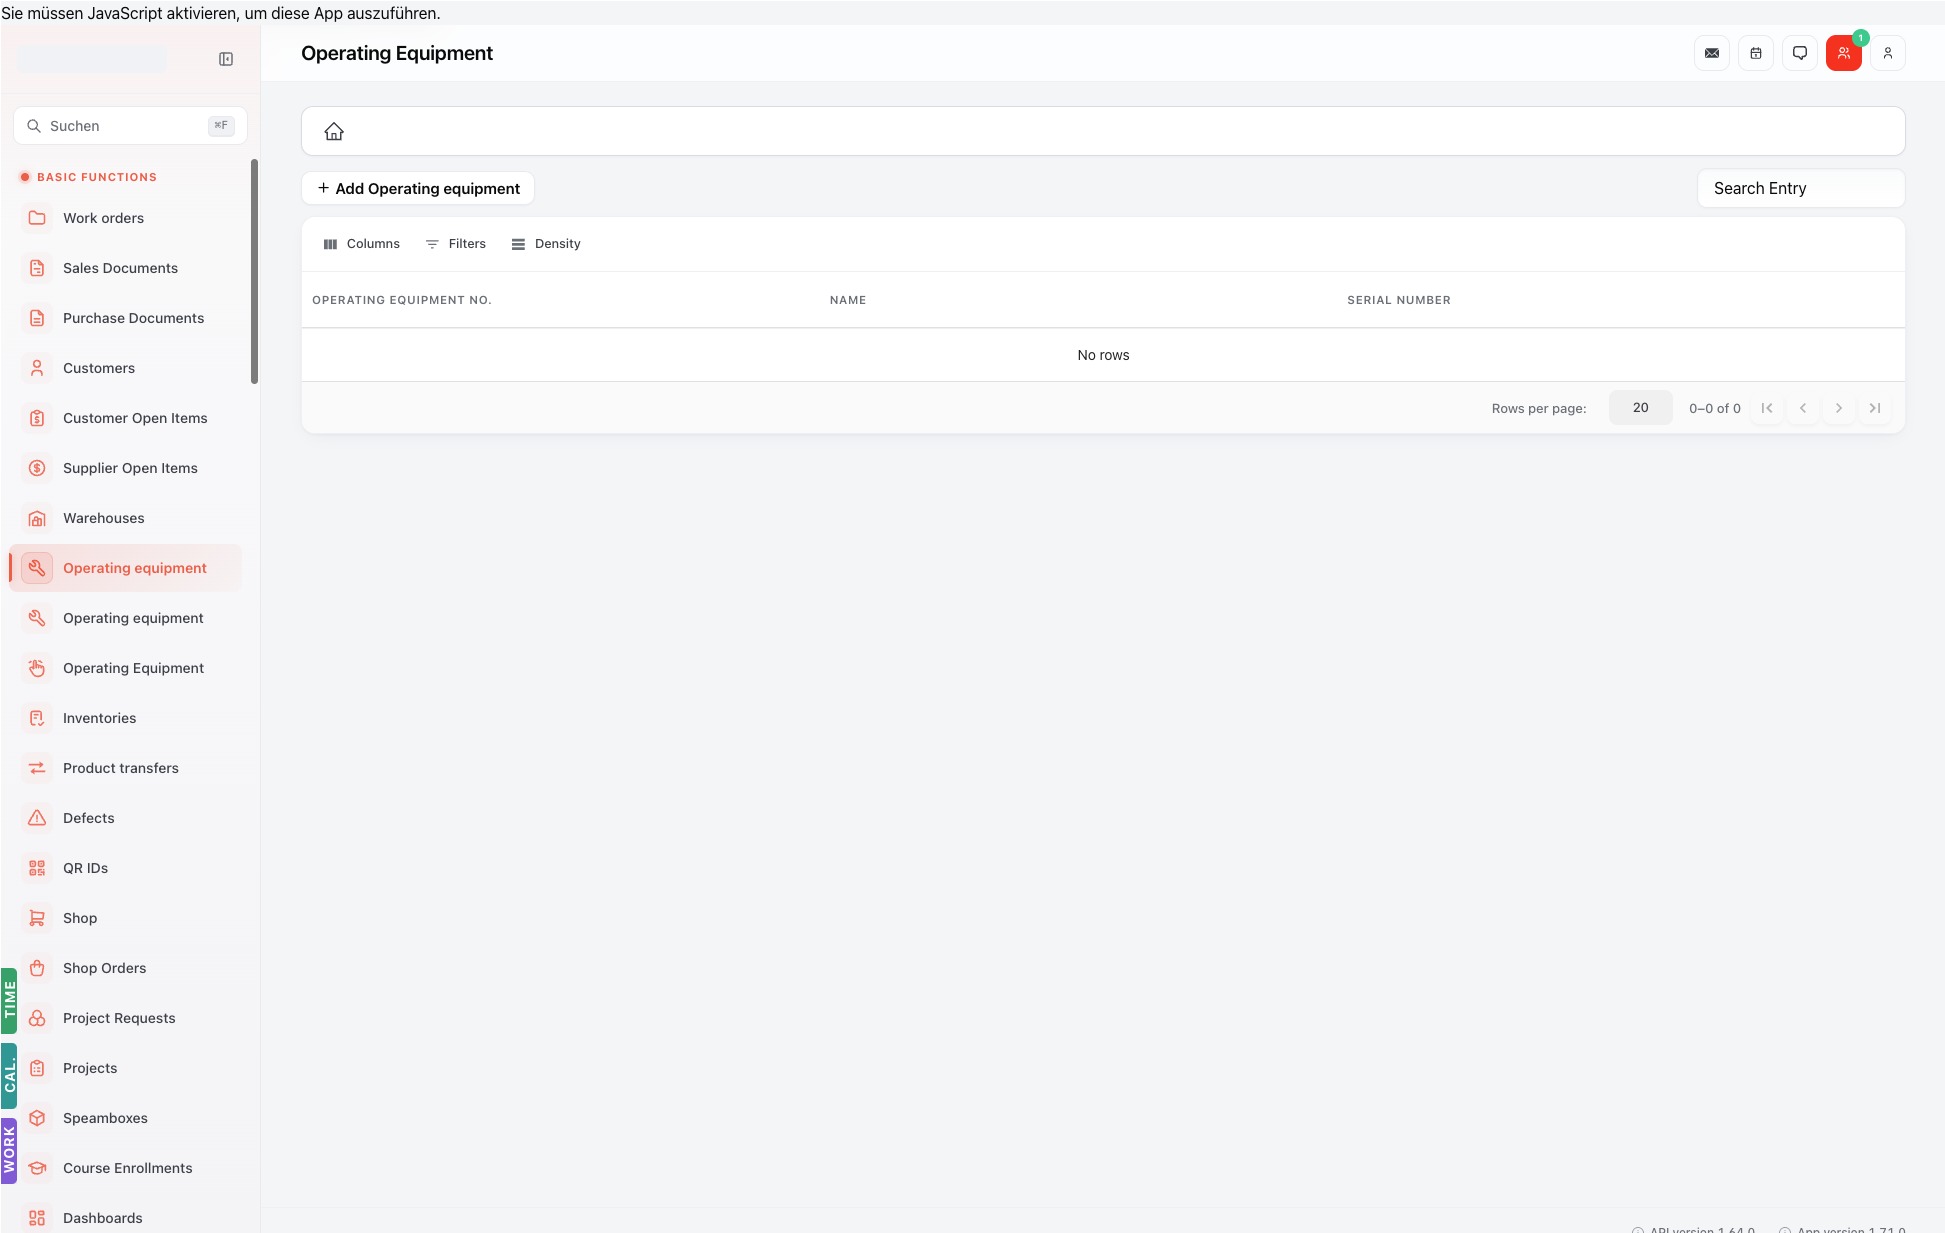Click the Suchen sidebar search box
Screen dimensions: 1945x1233
(130, 126)
